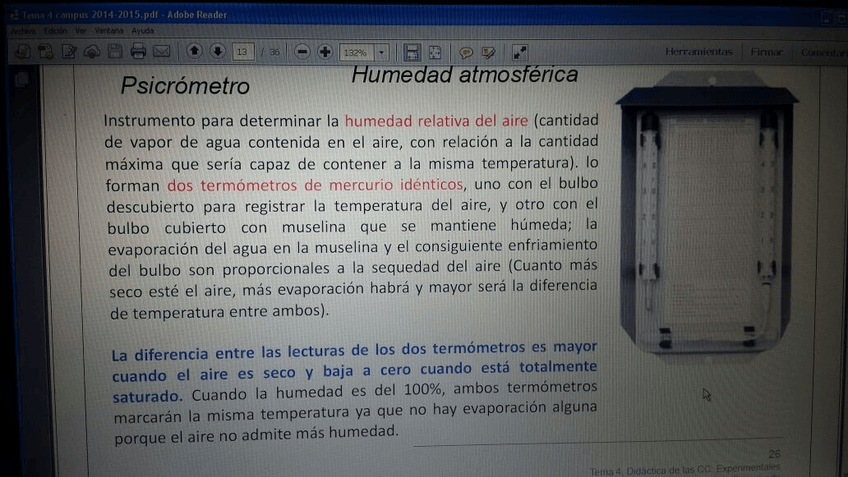Go to next page with down arrow
Image resolution: width=848 pixels, height=477 pixels.
(217, 52)
